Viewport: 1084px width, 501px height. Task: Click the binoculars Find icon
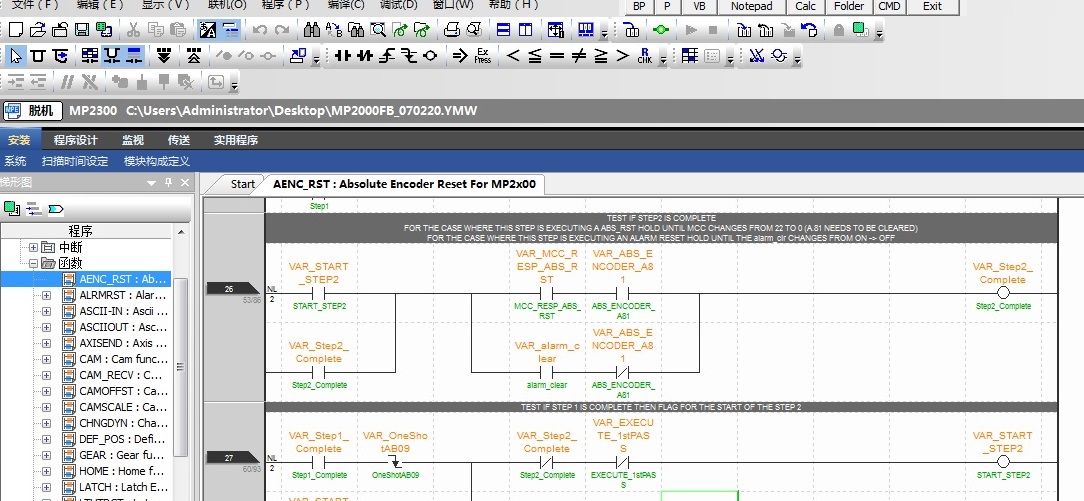[x=312, y=30]
